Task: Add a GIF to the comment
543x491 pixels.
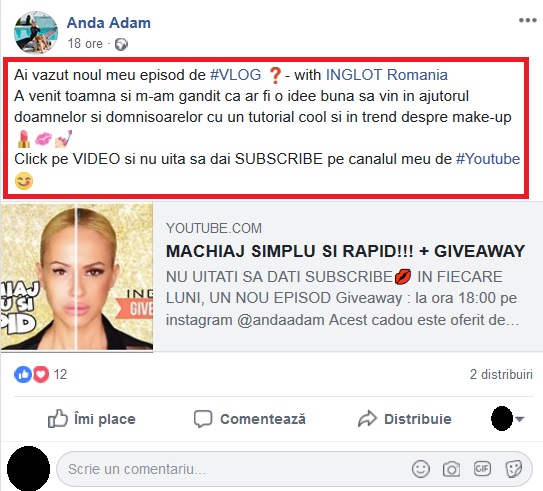Action: click(x=482, y=469)
